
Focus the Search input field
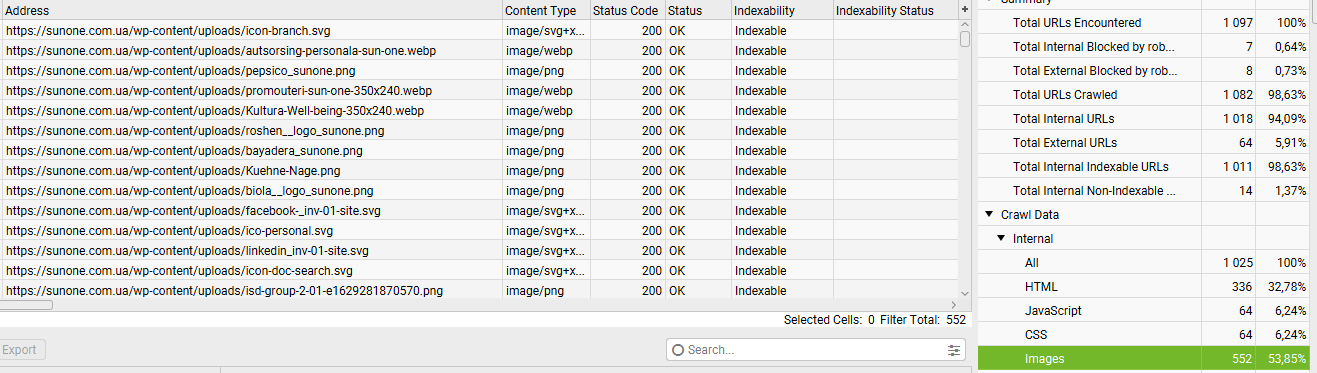click(816, 350)
